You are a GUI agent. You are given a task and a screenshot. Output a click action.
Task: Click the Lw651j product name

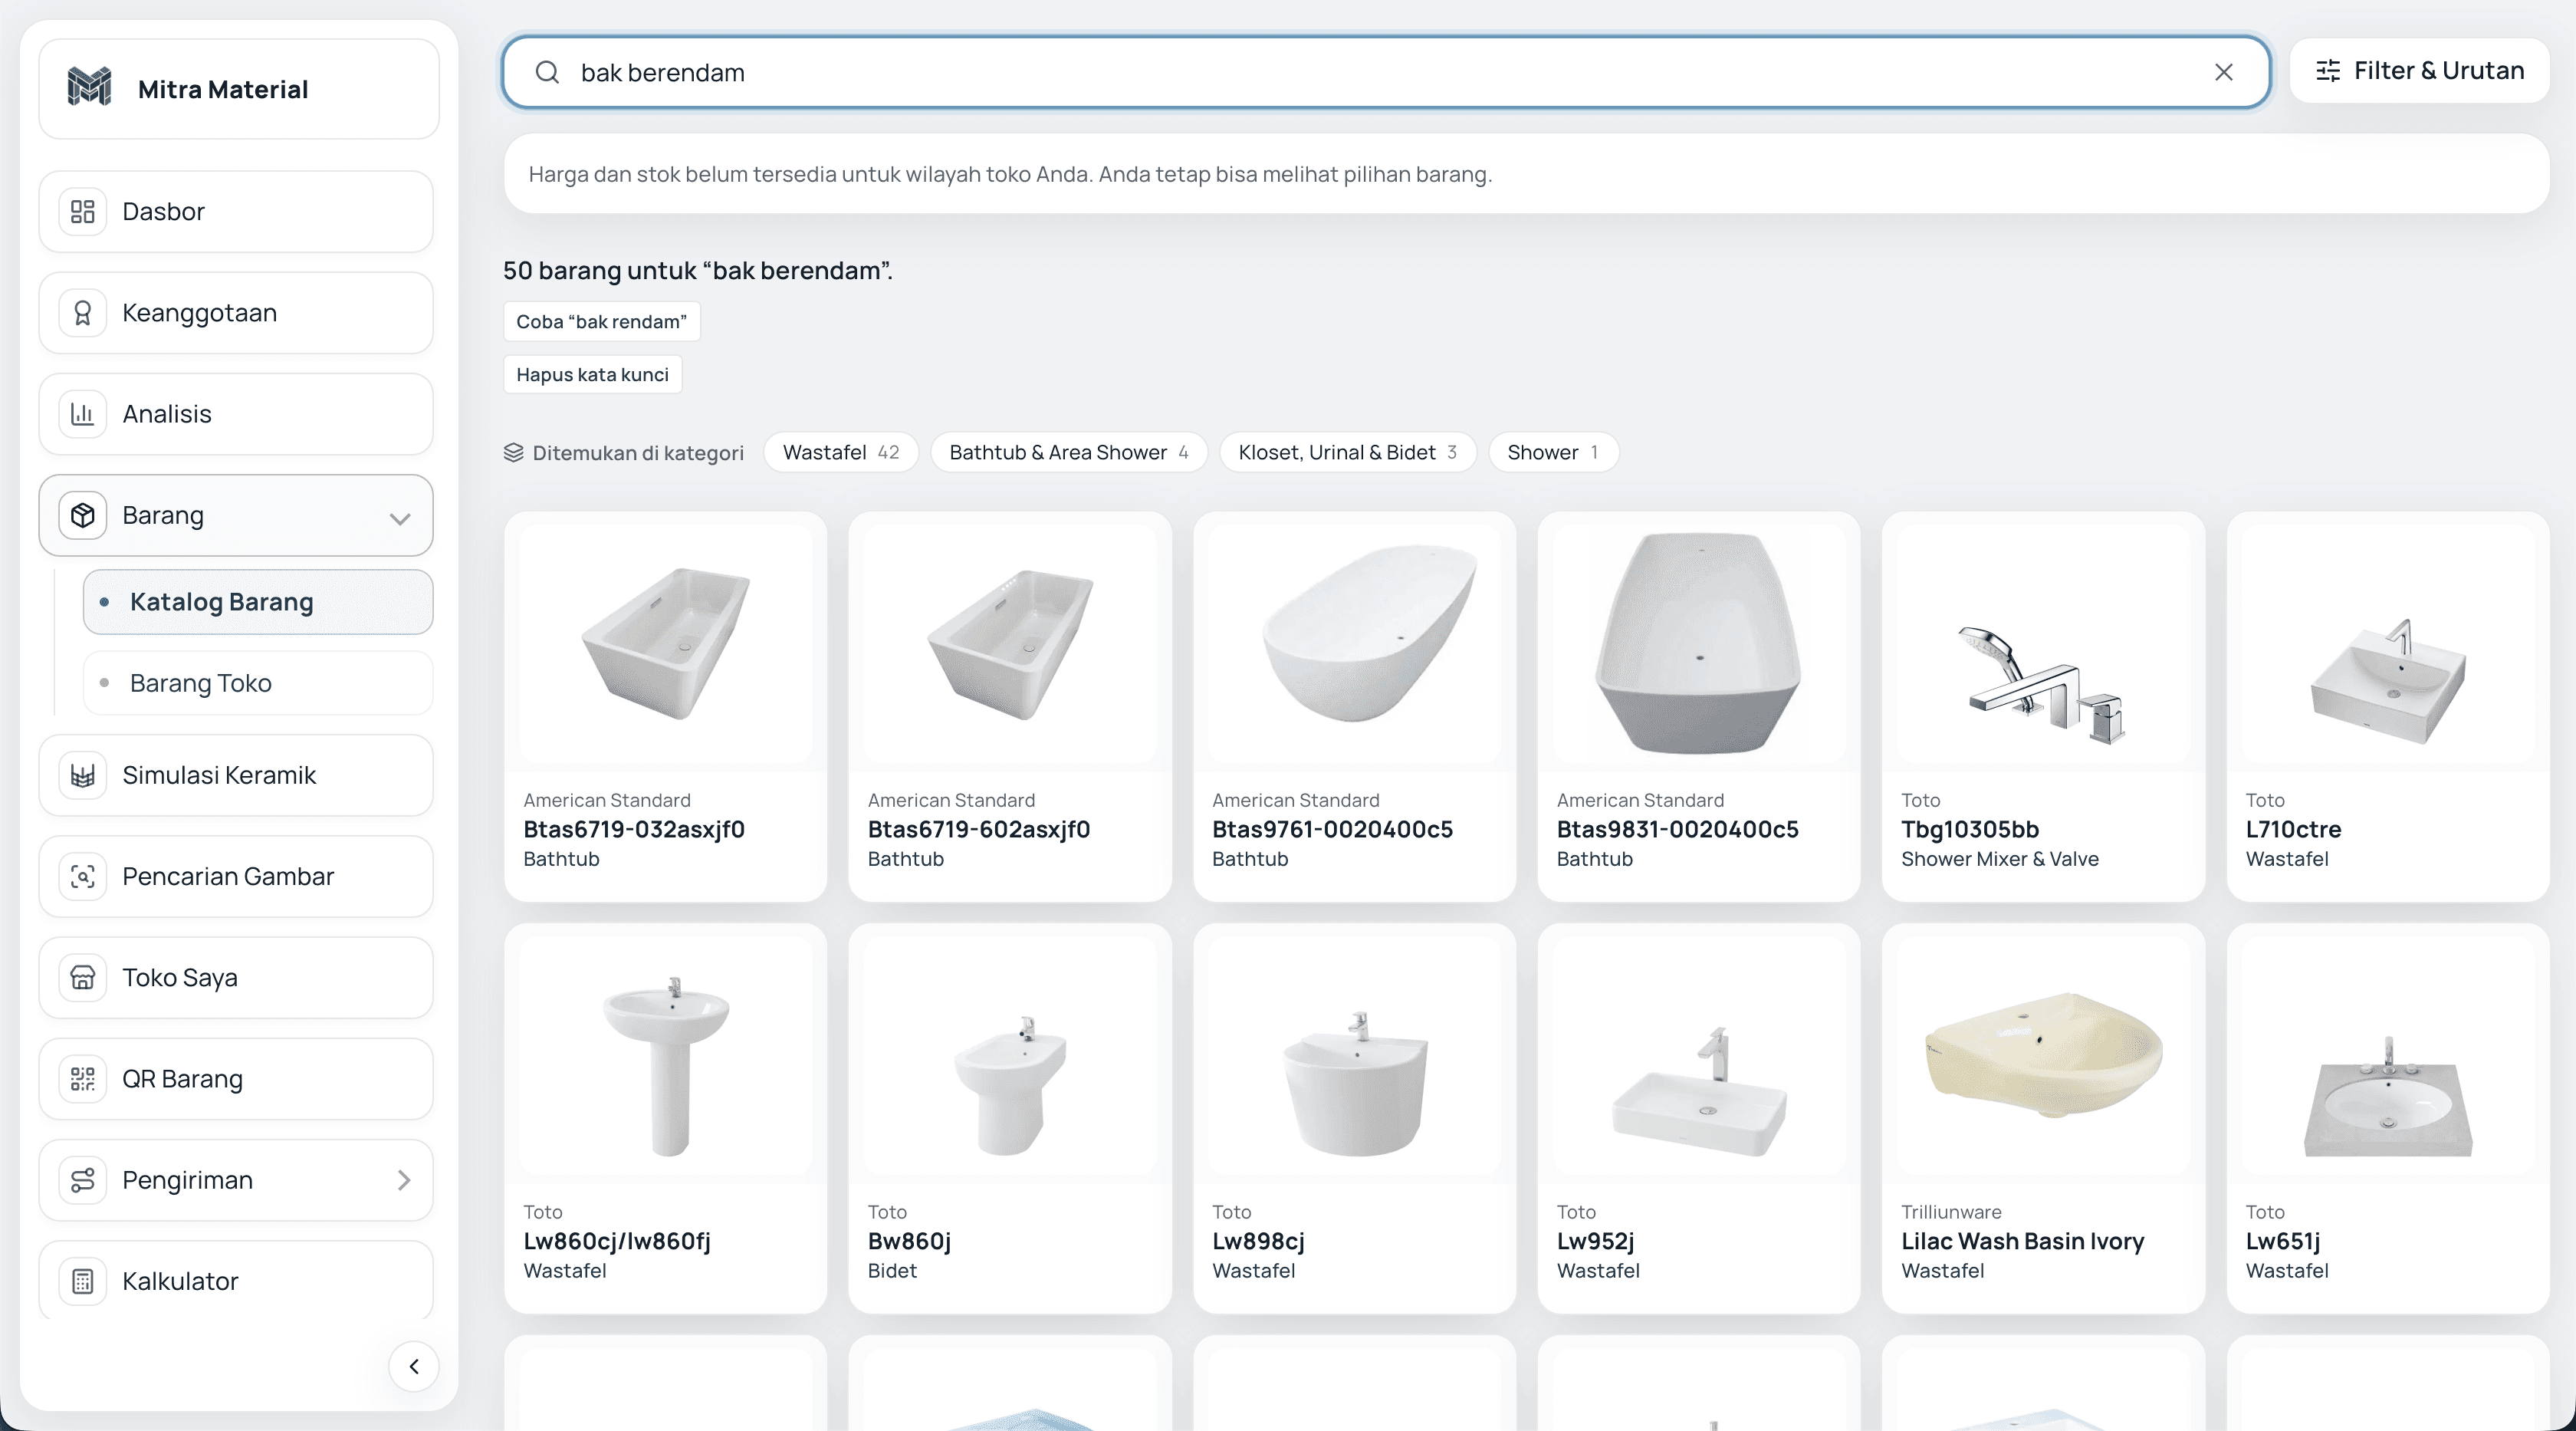click(2283, 1241)
